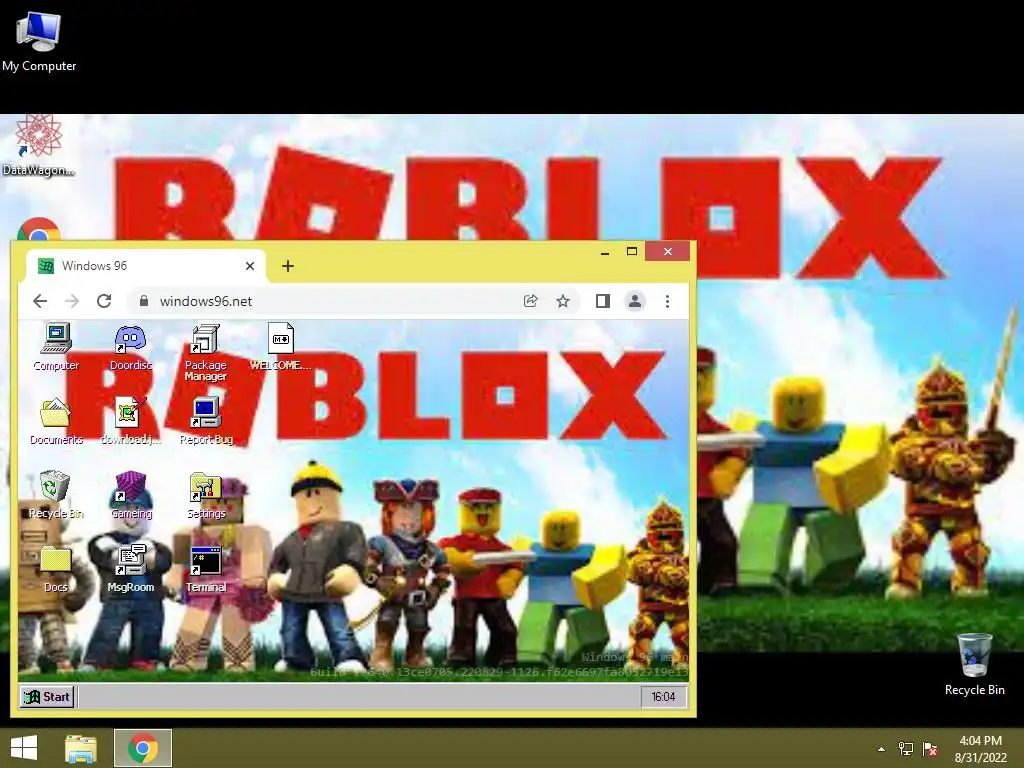Viewport: 1024px width, 768px height.
Task: Click the system clock 4:04 PM
Action: (980, 749)
